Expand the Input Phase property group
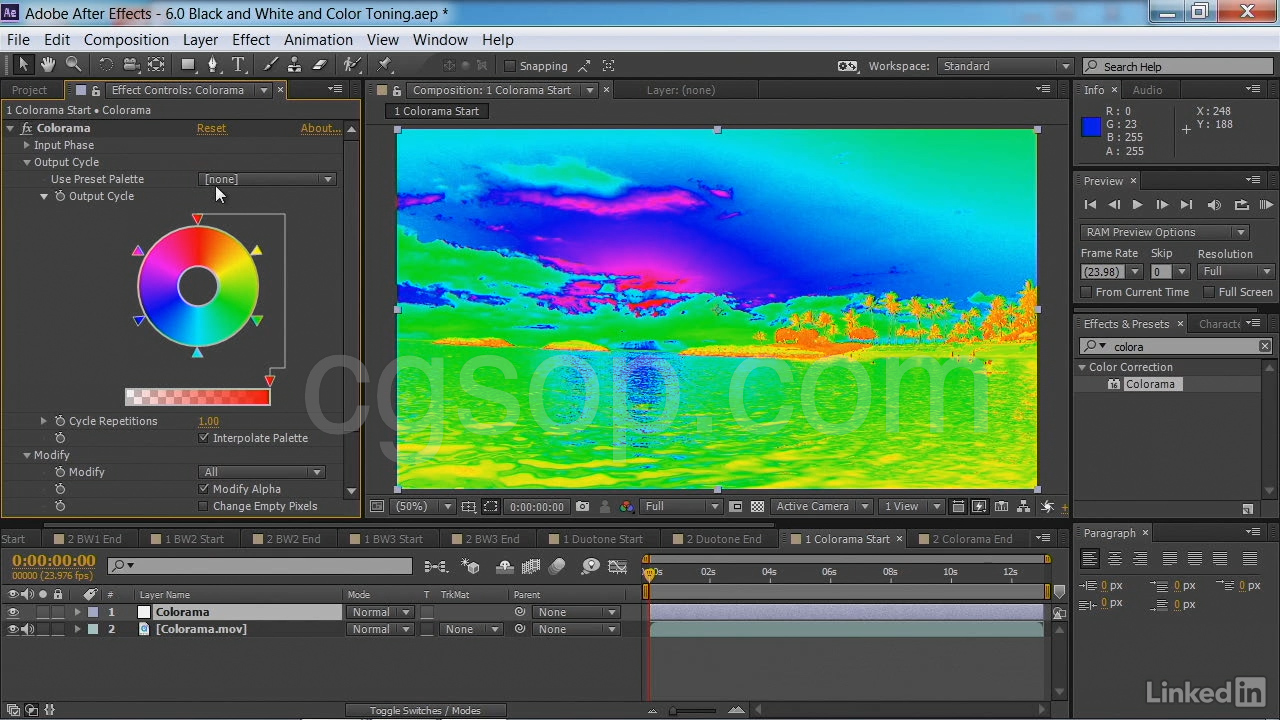 pos(27,145)
